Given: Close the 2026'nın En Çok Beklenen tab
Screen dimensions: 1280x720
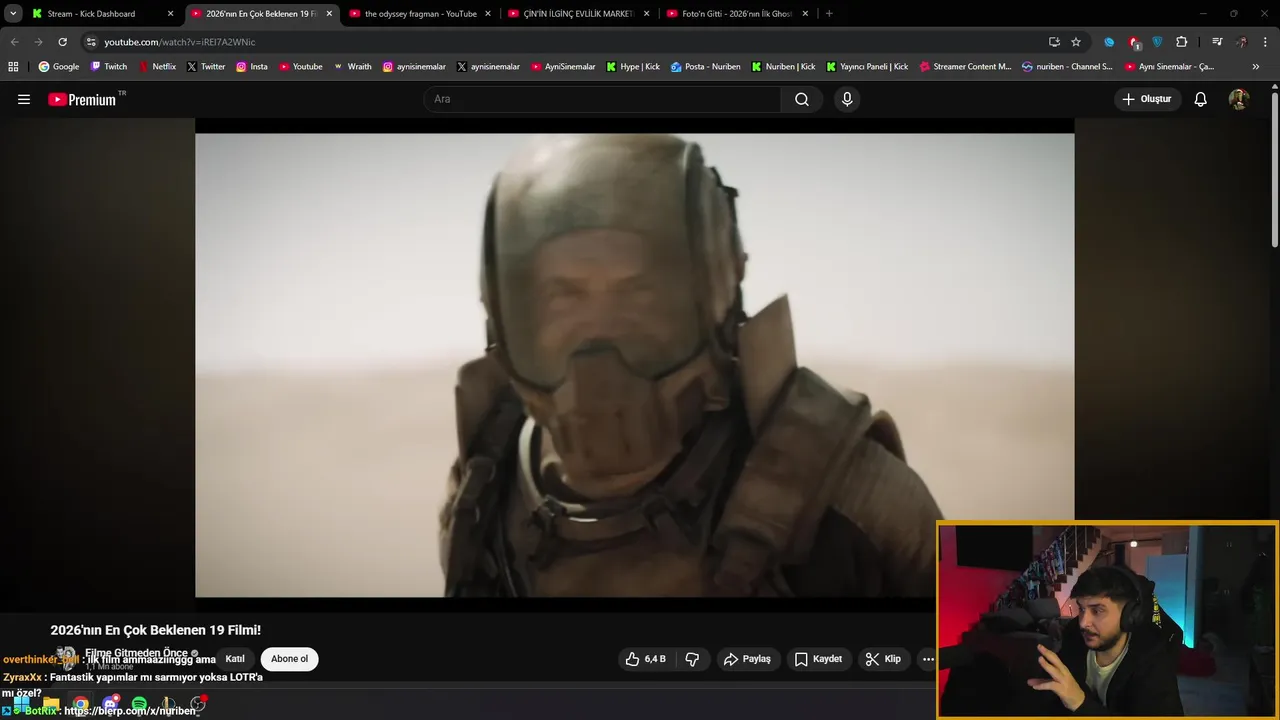Looking at the screenshot, I should point(329,14).
